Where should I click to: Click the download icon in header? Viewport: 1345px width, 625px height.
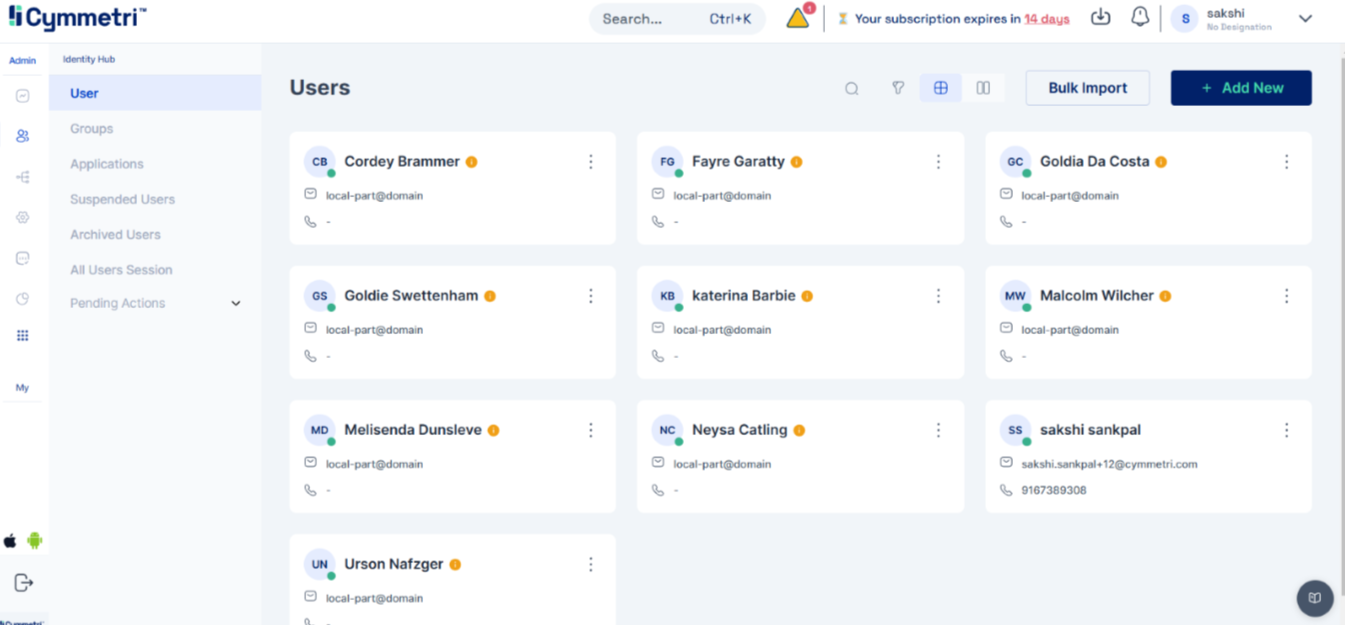pos(1100,18)
